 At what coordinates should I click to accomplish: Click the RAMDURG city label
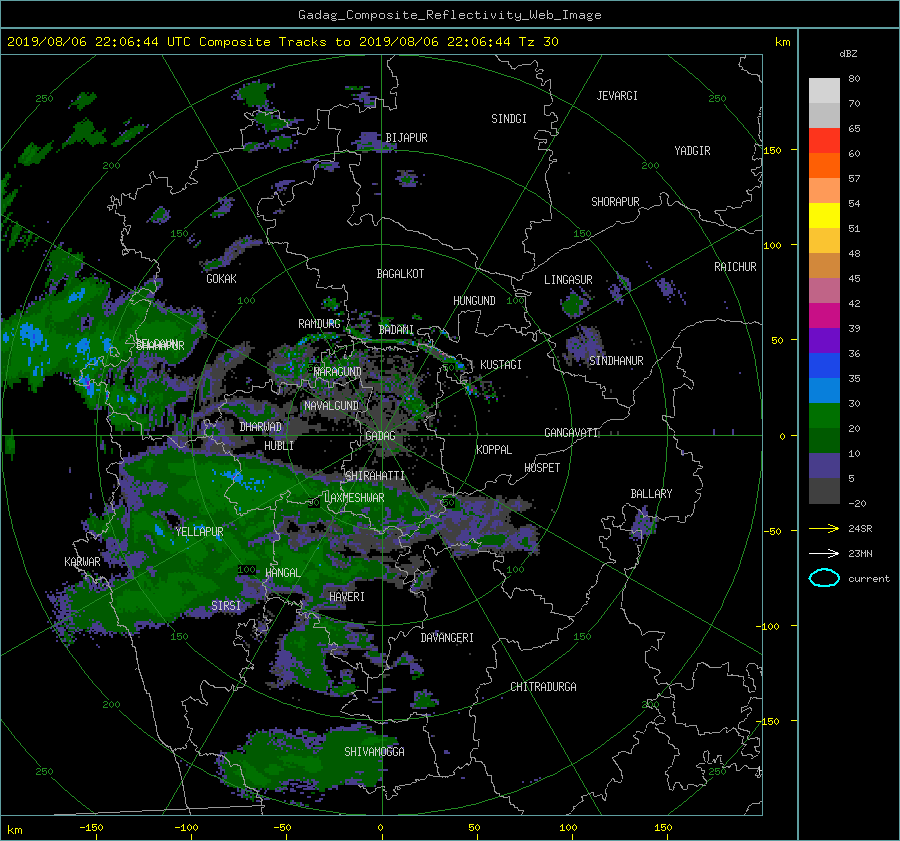319,324
